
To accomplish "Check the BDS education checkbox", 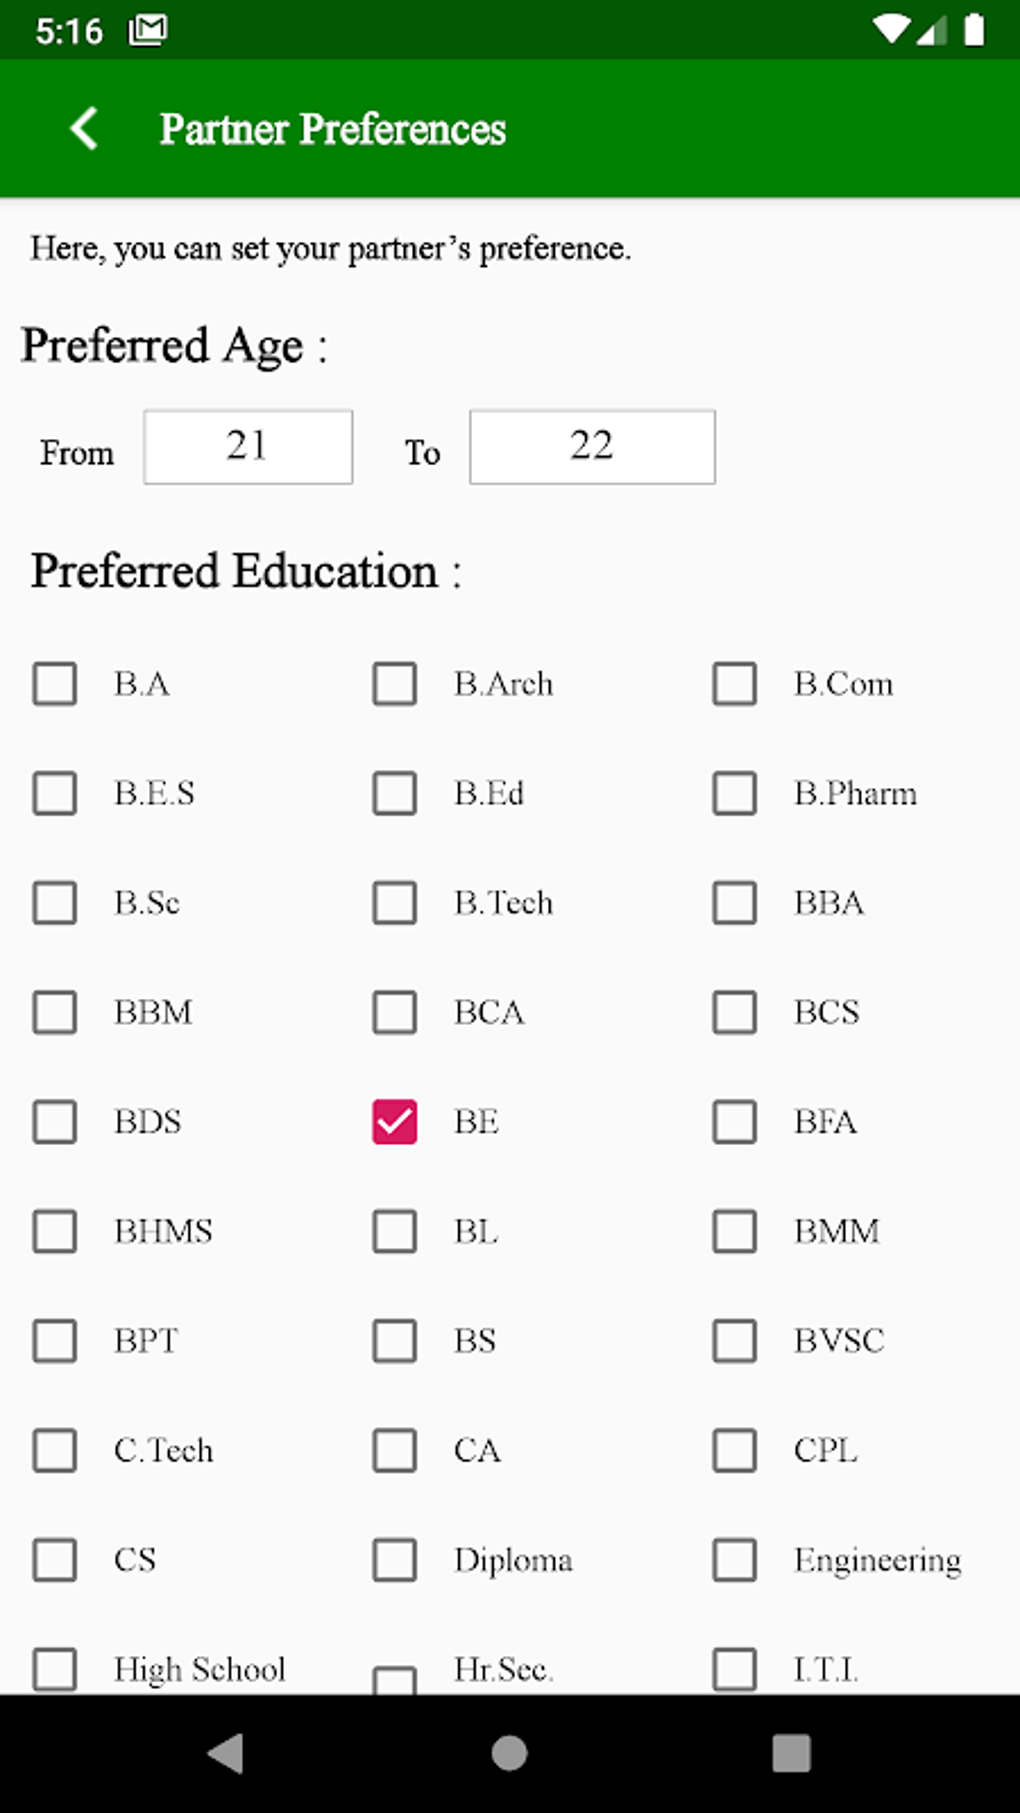I will coord(55,1121).
